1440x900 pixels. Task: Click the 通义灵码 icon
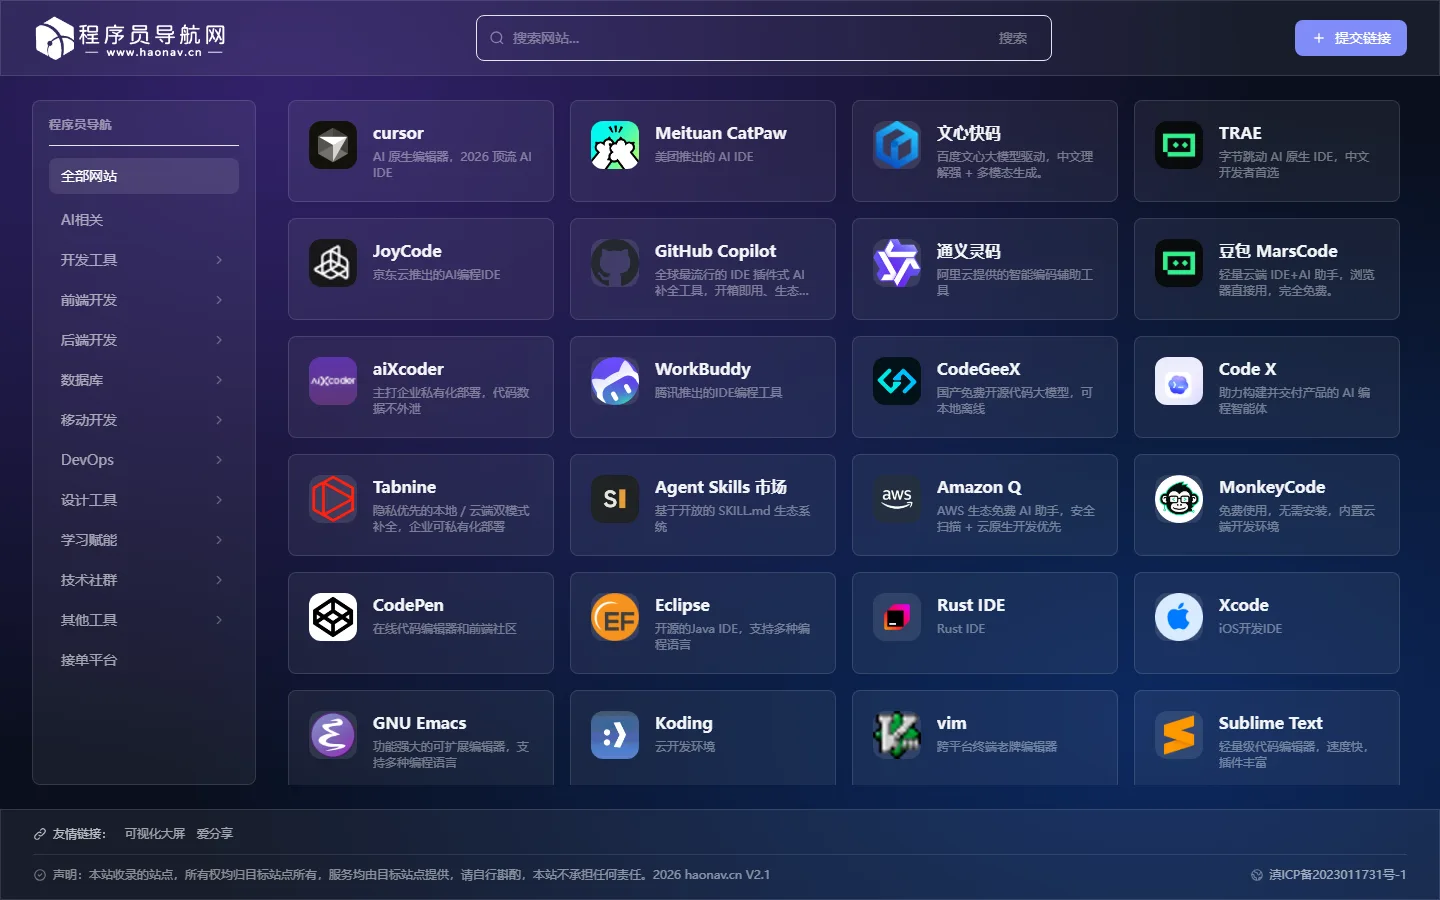(x=897, y=263)
